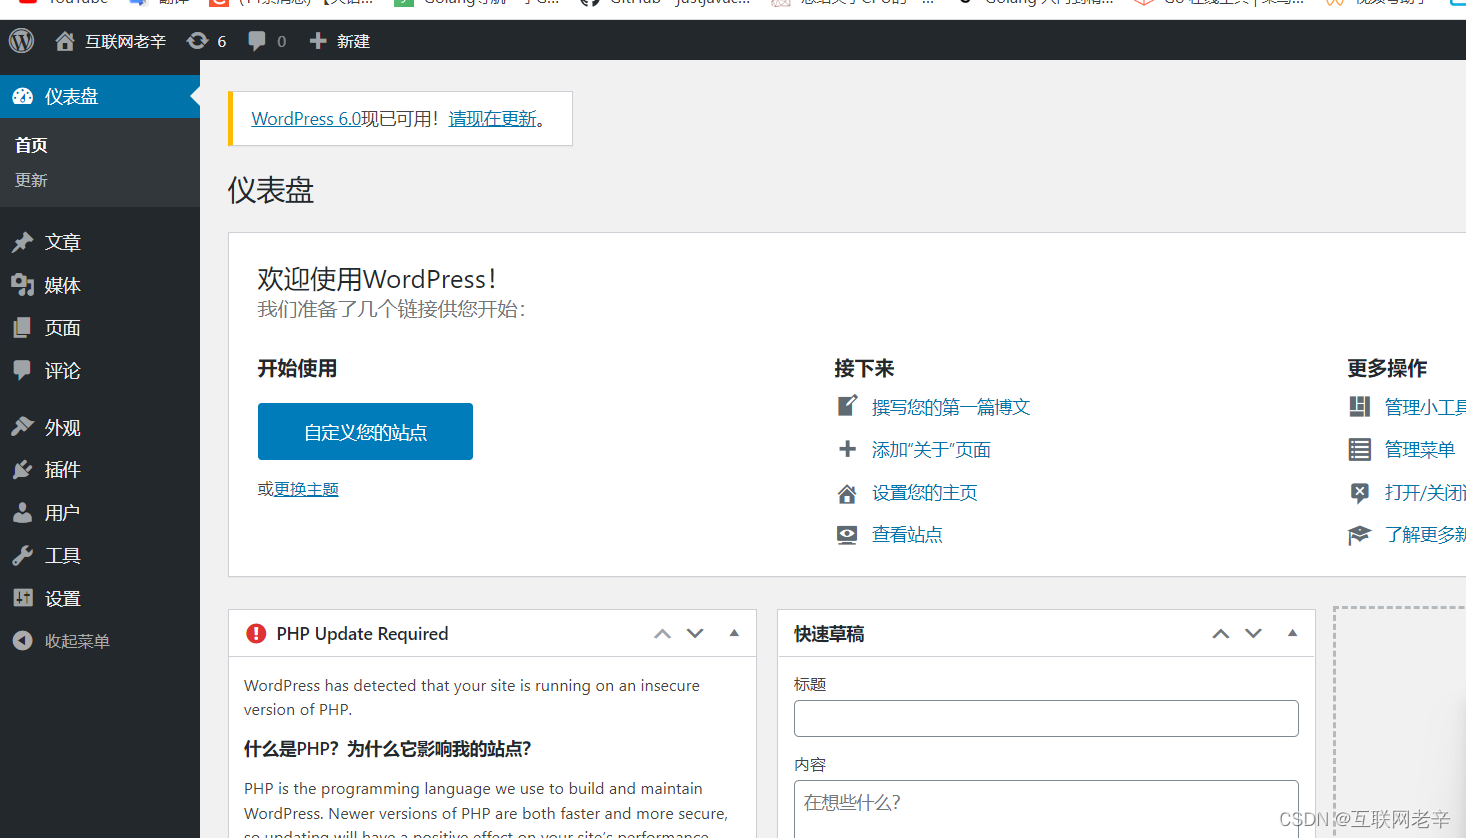
Task: Open the 查看站点 link
Action: [907, 535]
